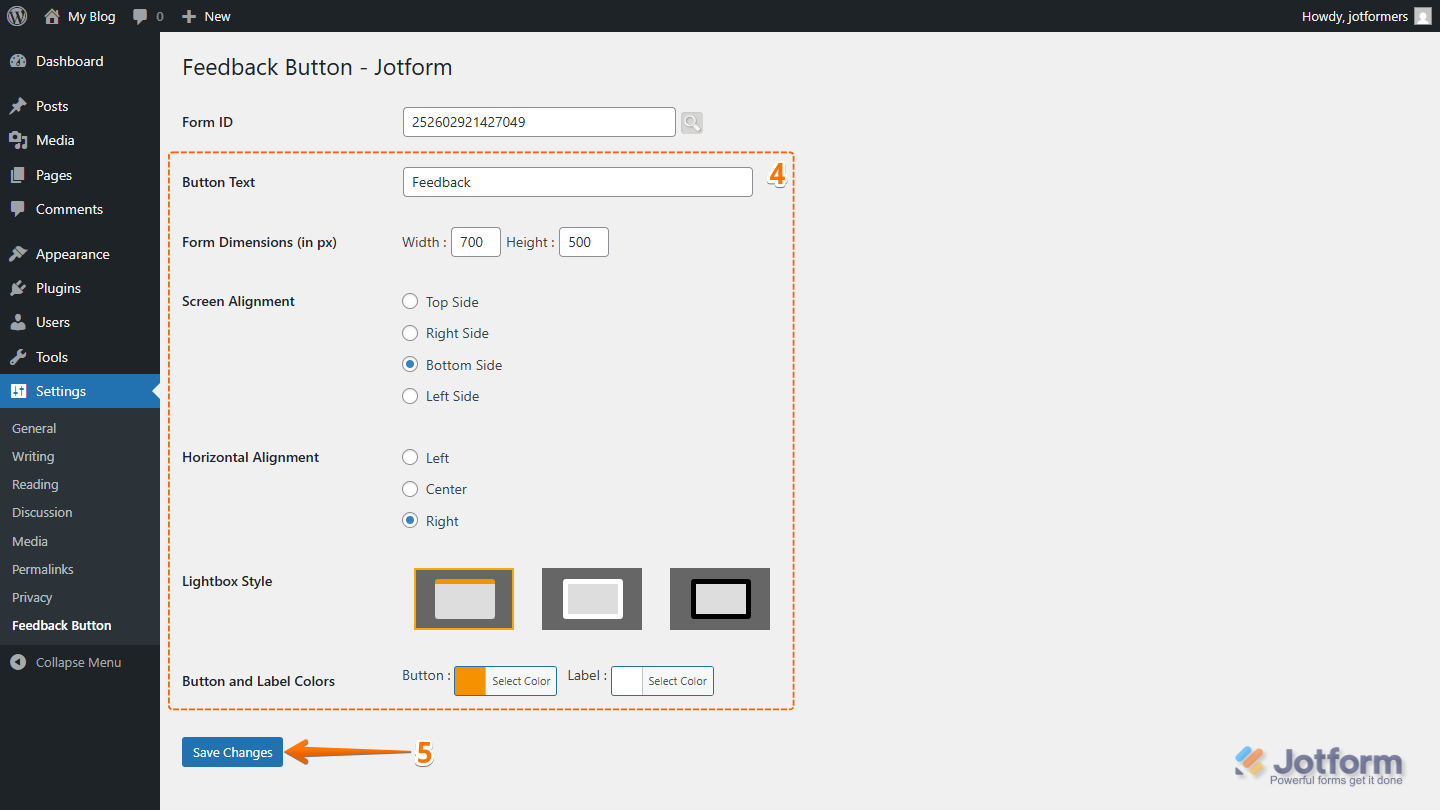Collapse the admin menu using its arrow icon
1440x810 pixels.
point(16,661)
